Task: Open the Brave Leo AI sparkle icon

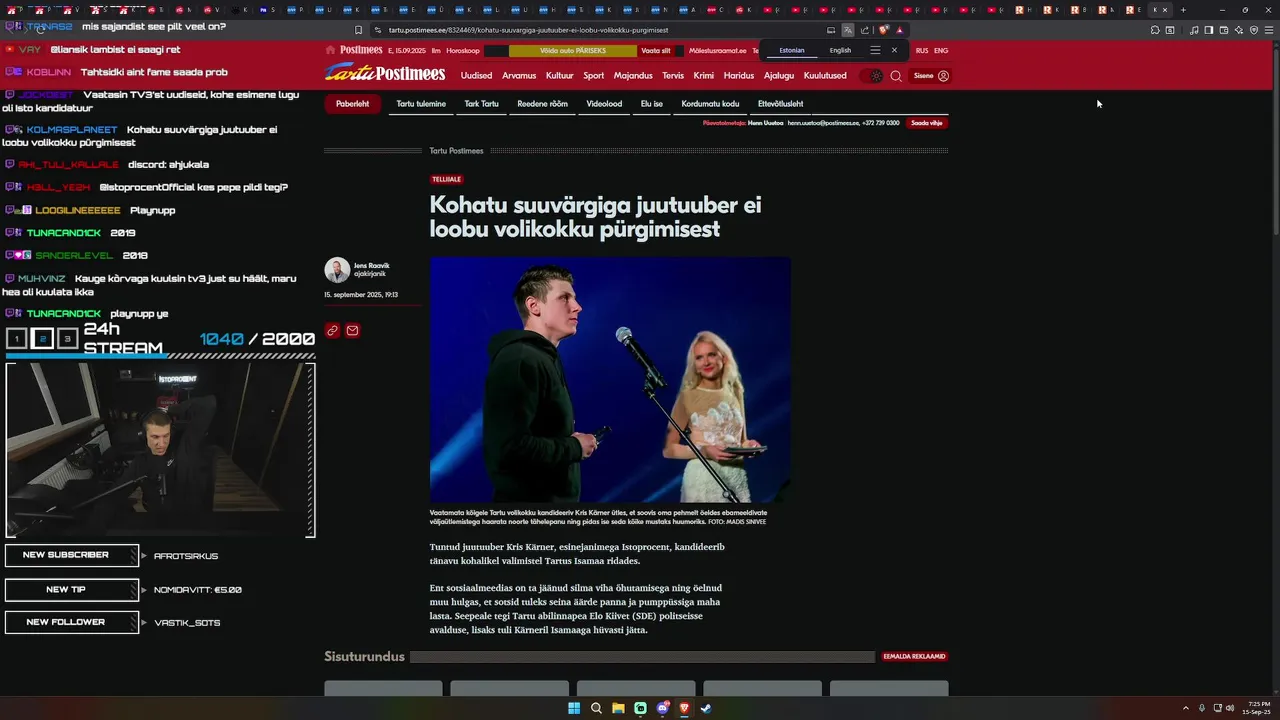Action: (x=1239, y=30)
